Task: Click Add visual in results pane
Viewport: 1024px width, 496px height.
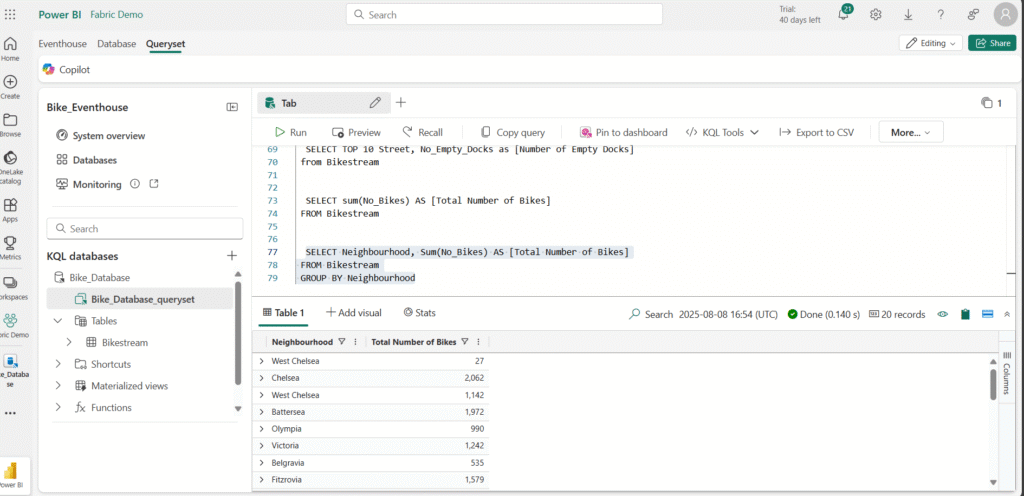Action: point(354,313)
